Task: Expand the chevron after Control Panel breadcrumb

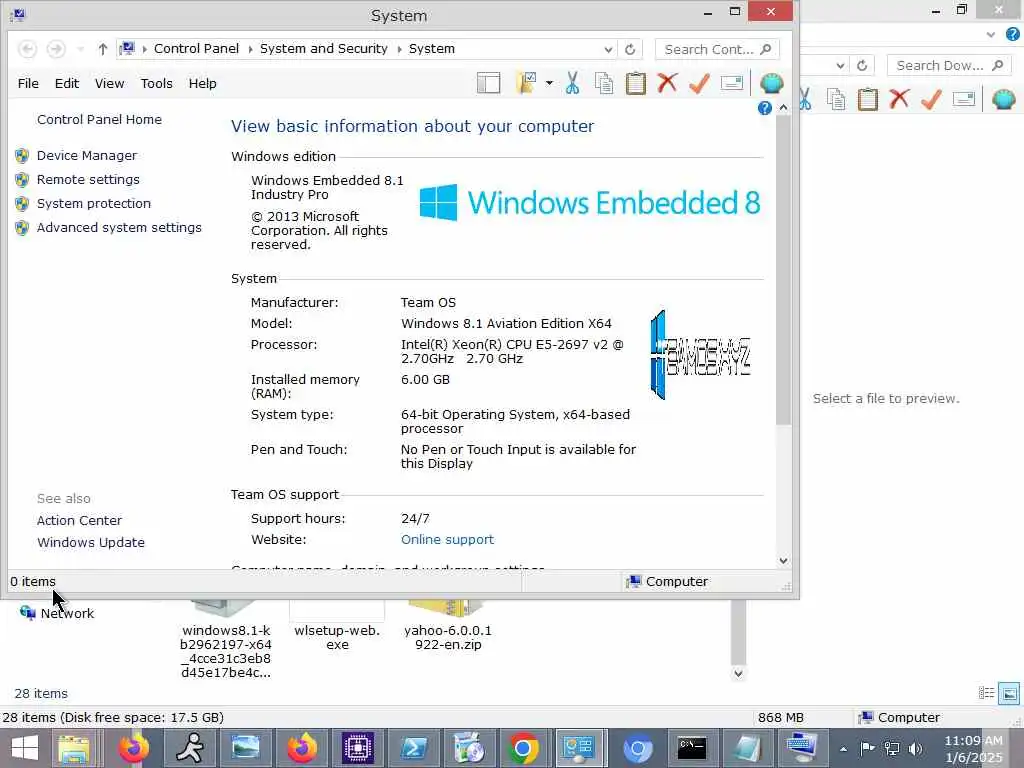Action: tap(249, 49)
